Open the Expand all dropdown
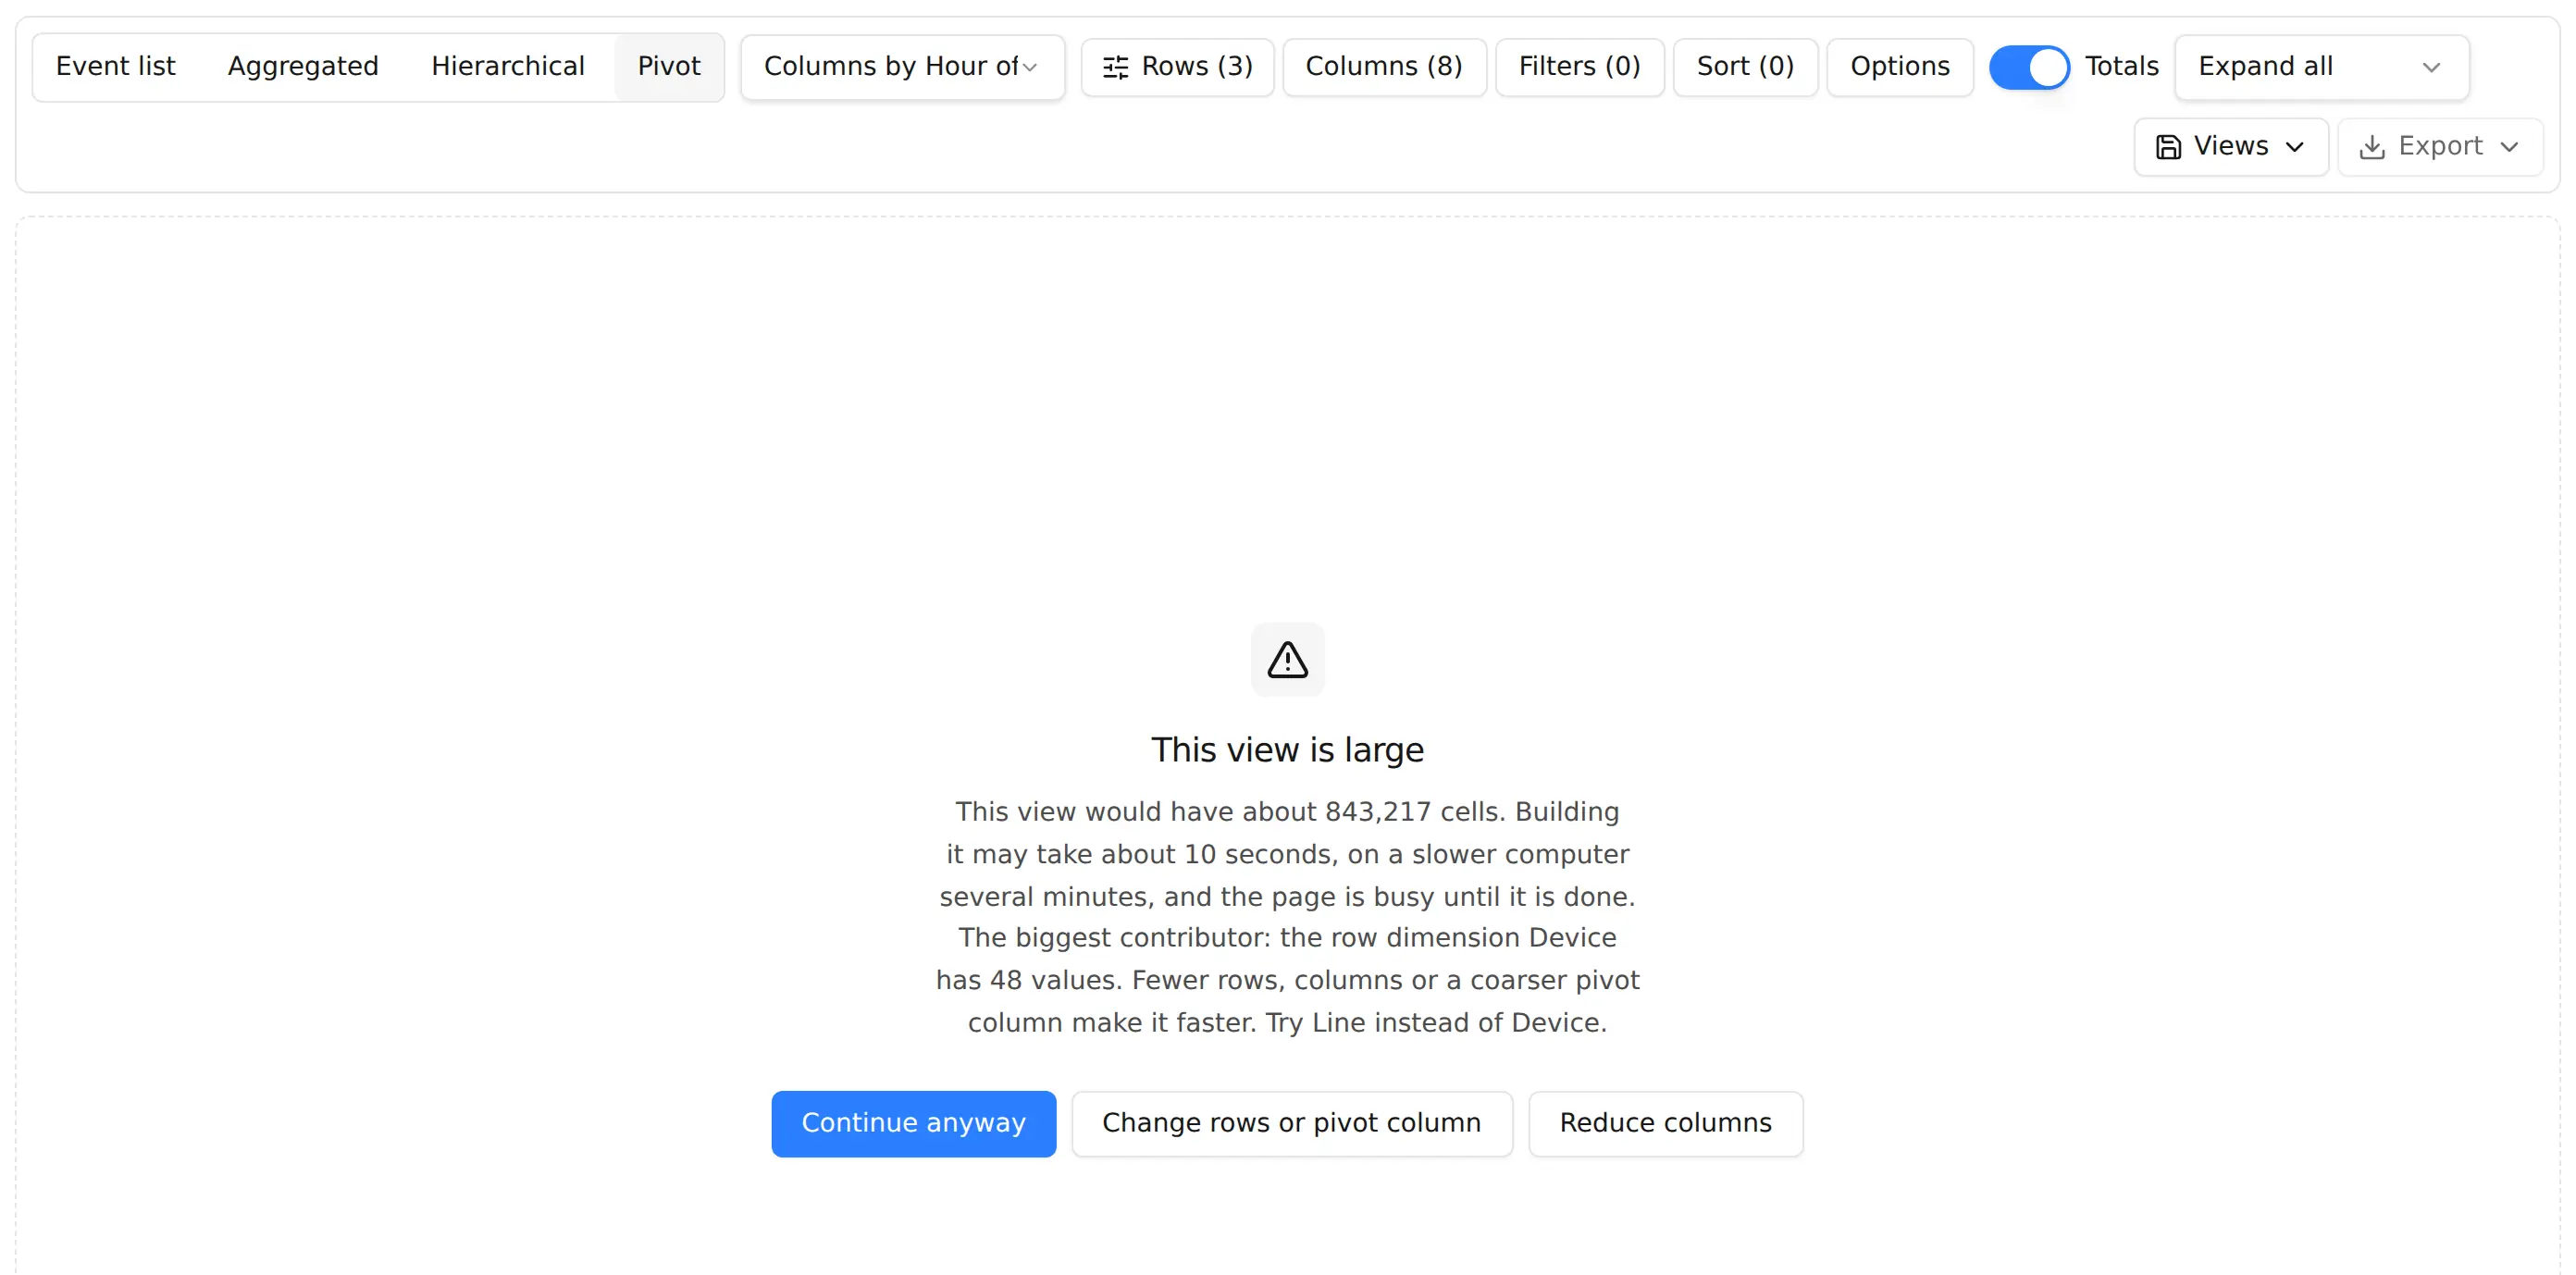The height and width of the screenshot is (1275, 2576). click(x=2321, y=67)
